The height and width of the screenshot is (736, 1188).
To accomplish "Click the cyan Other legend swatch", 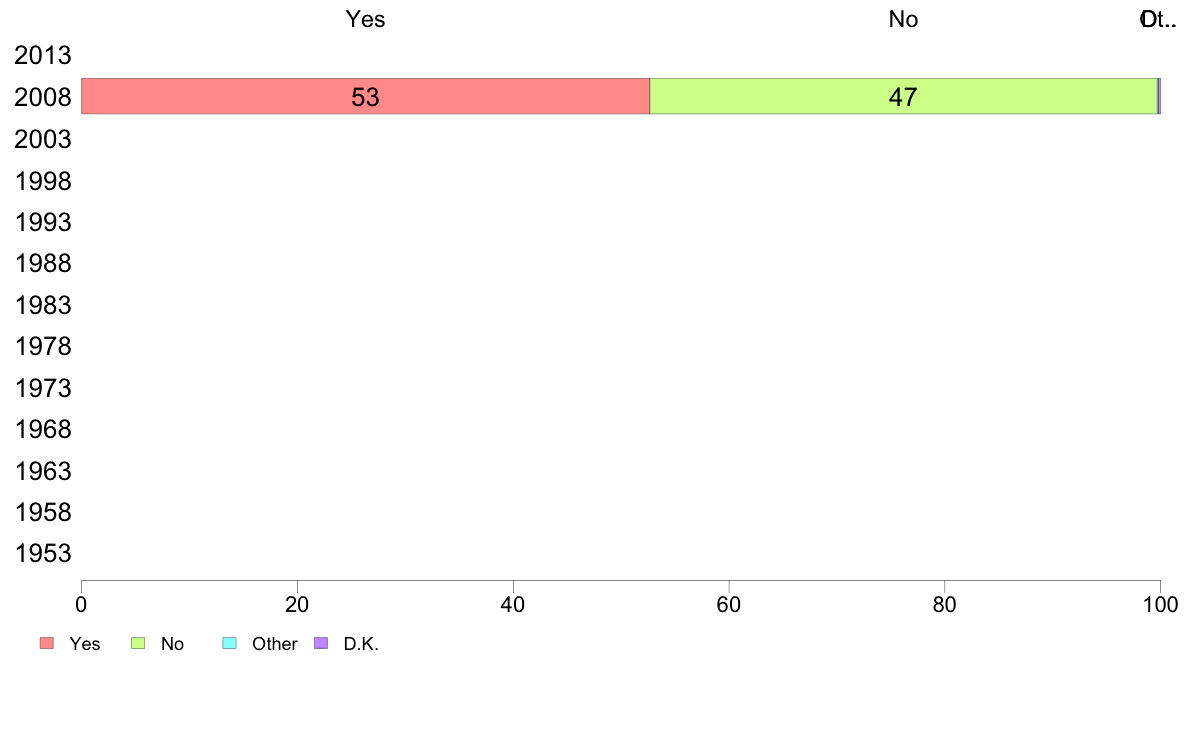I will pos(230,643).
